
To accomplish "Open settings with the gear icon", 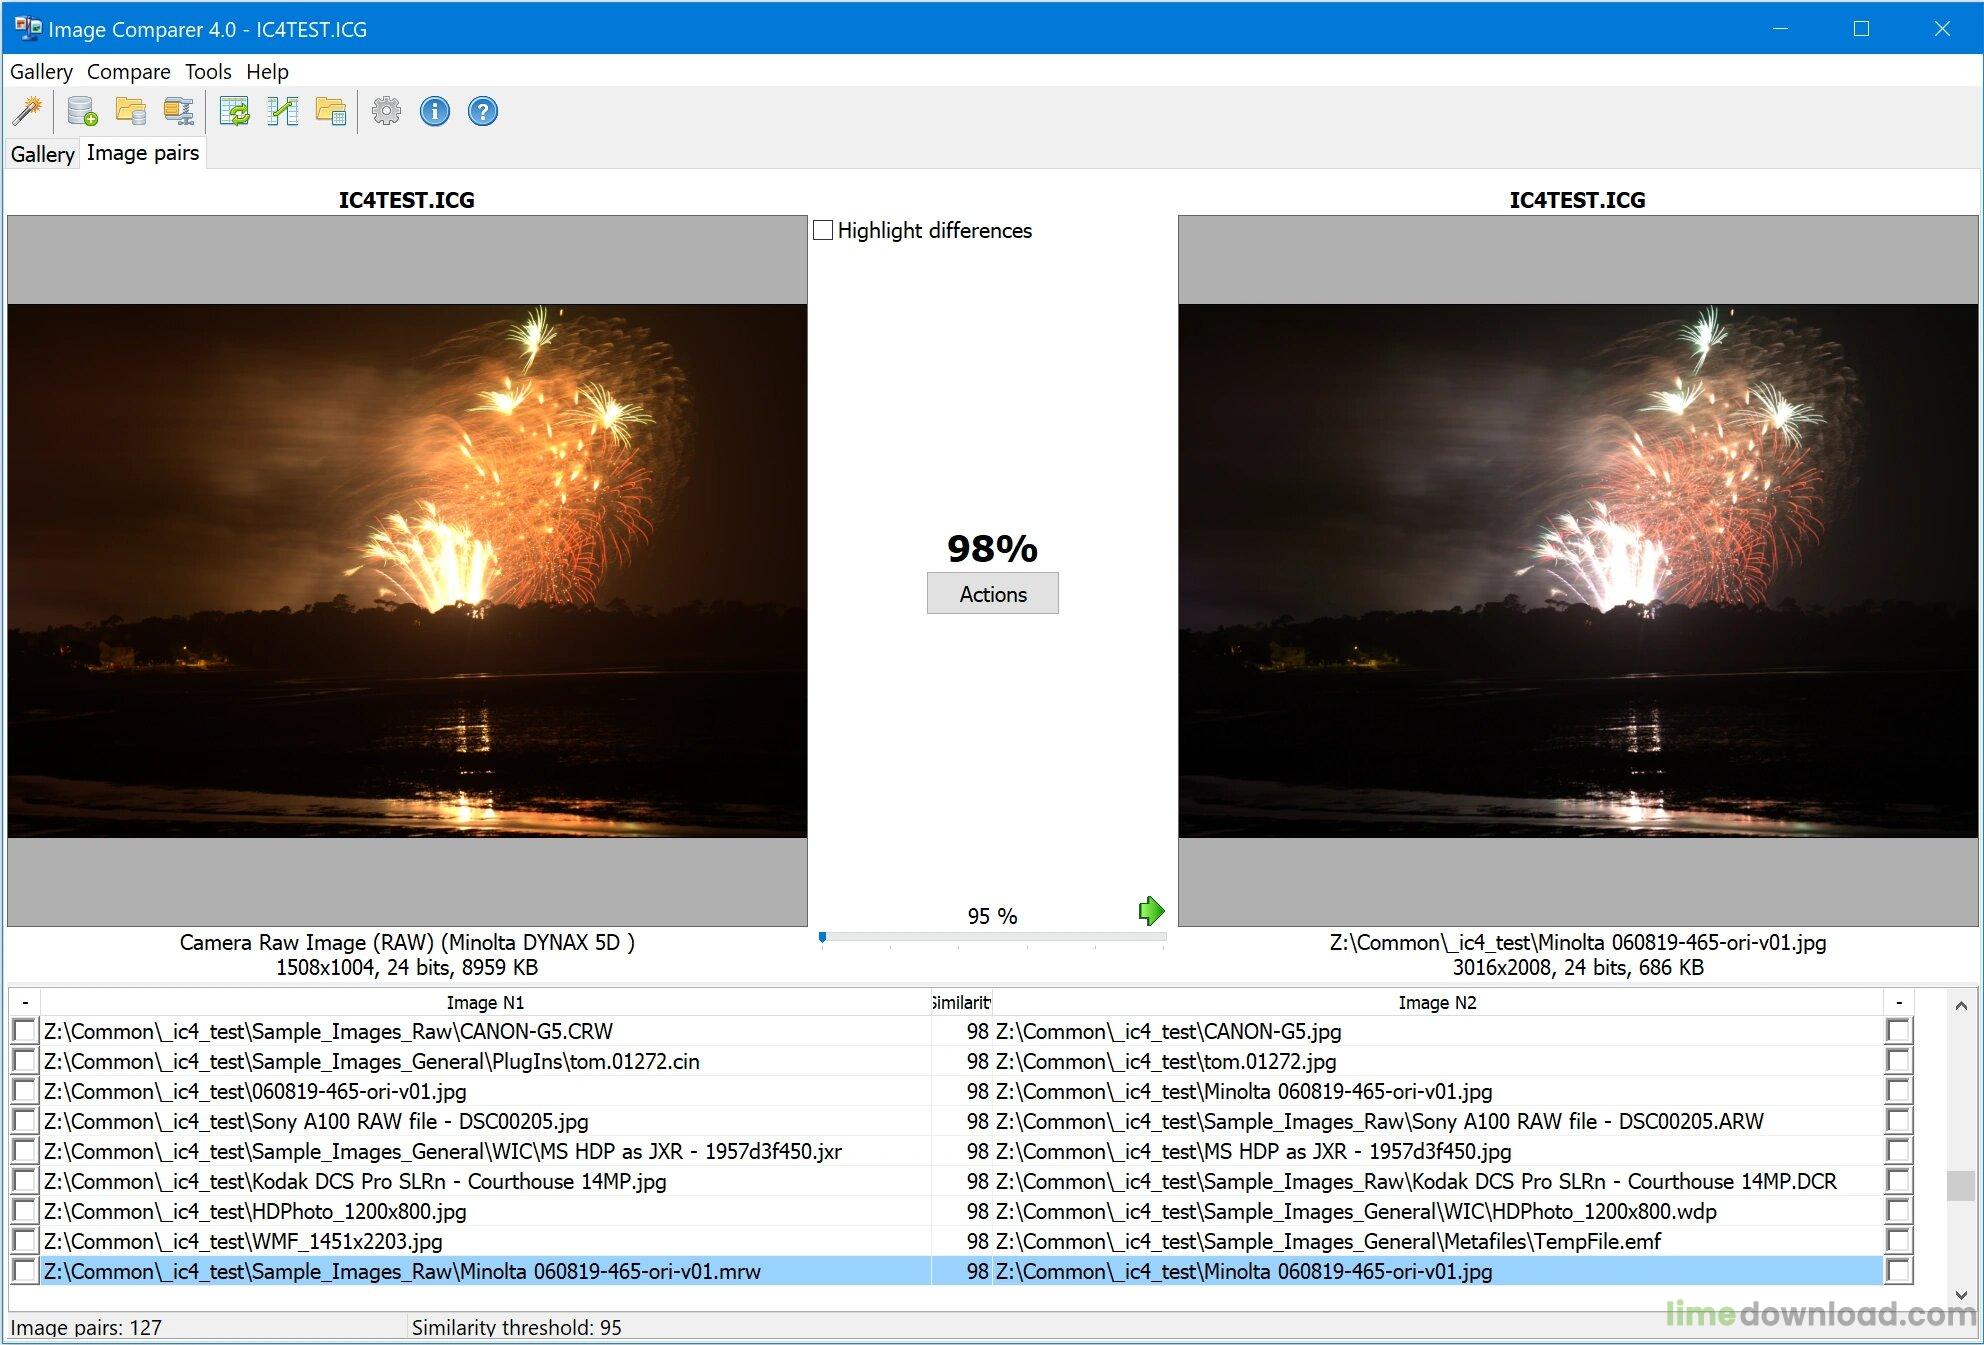I will coord(386,111).
